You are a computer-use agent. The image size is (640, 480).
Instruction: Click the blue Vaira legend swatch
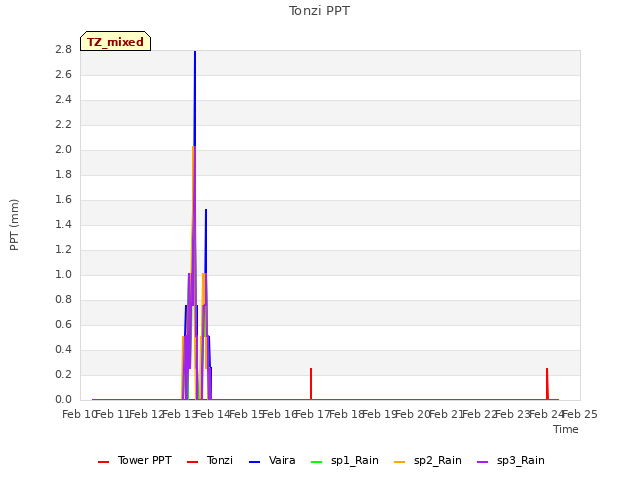pyautogui.click(x=254, y=462)
